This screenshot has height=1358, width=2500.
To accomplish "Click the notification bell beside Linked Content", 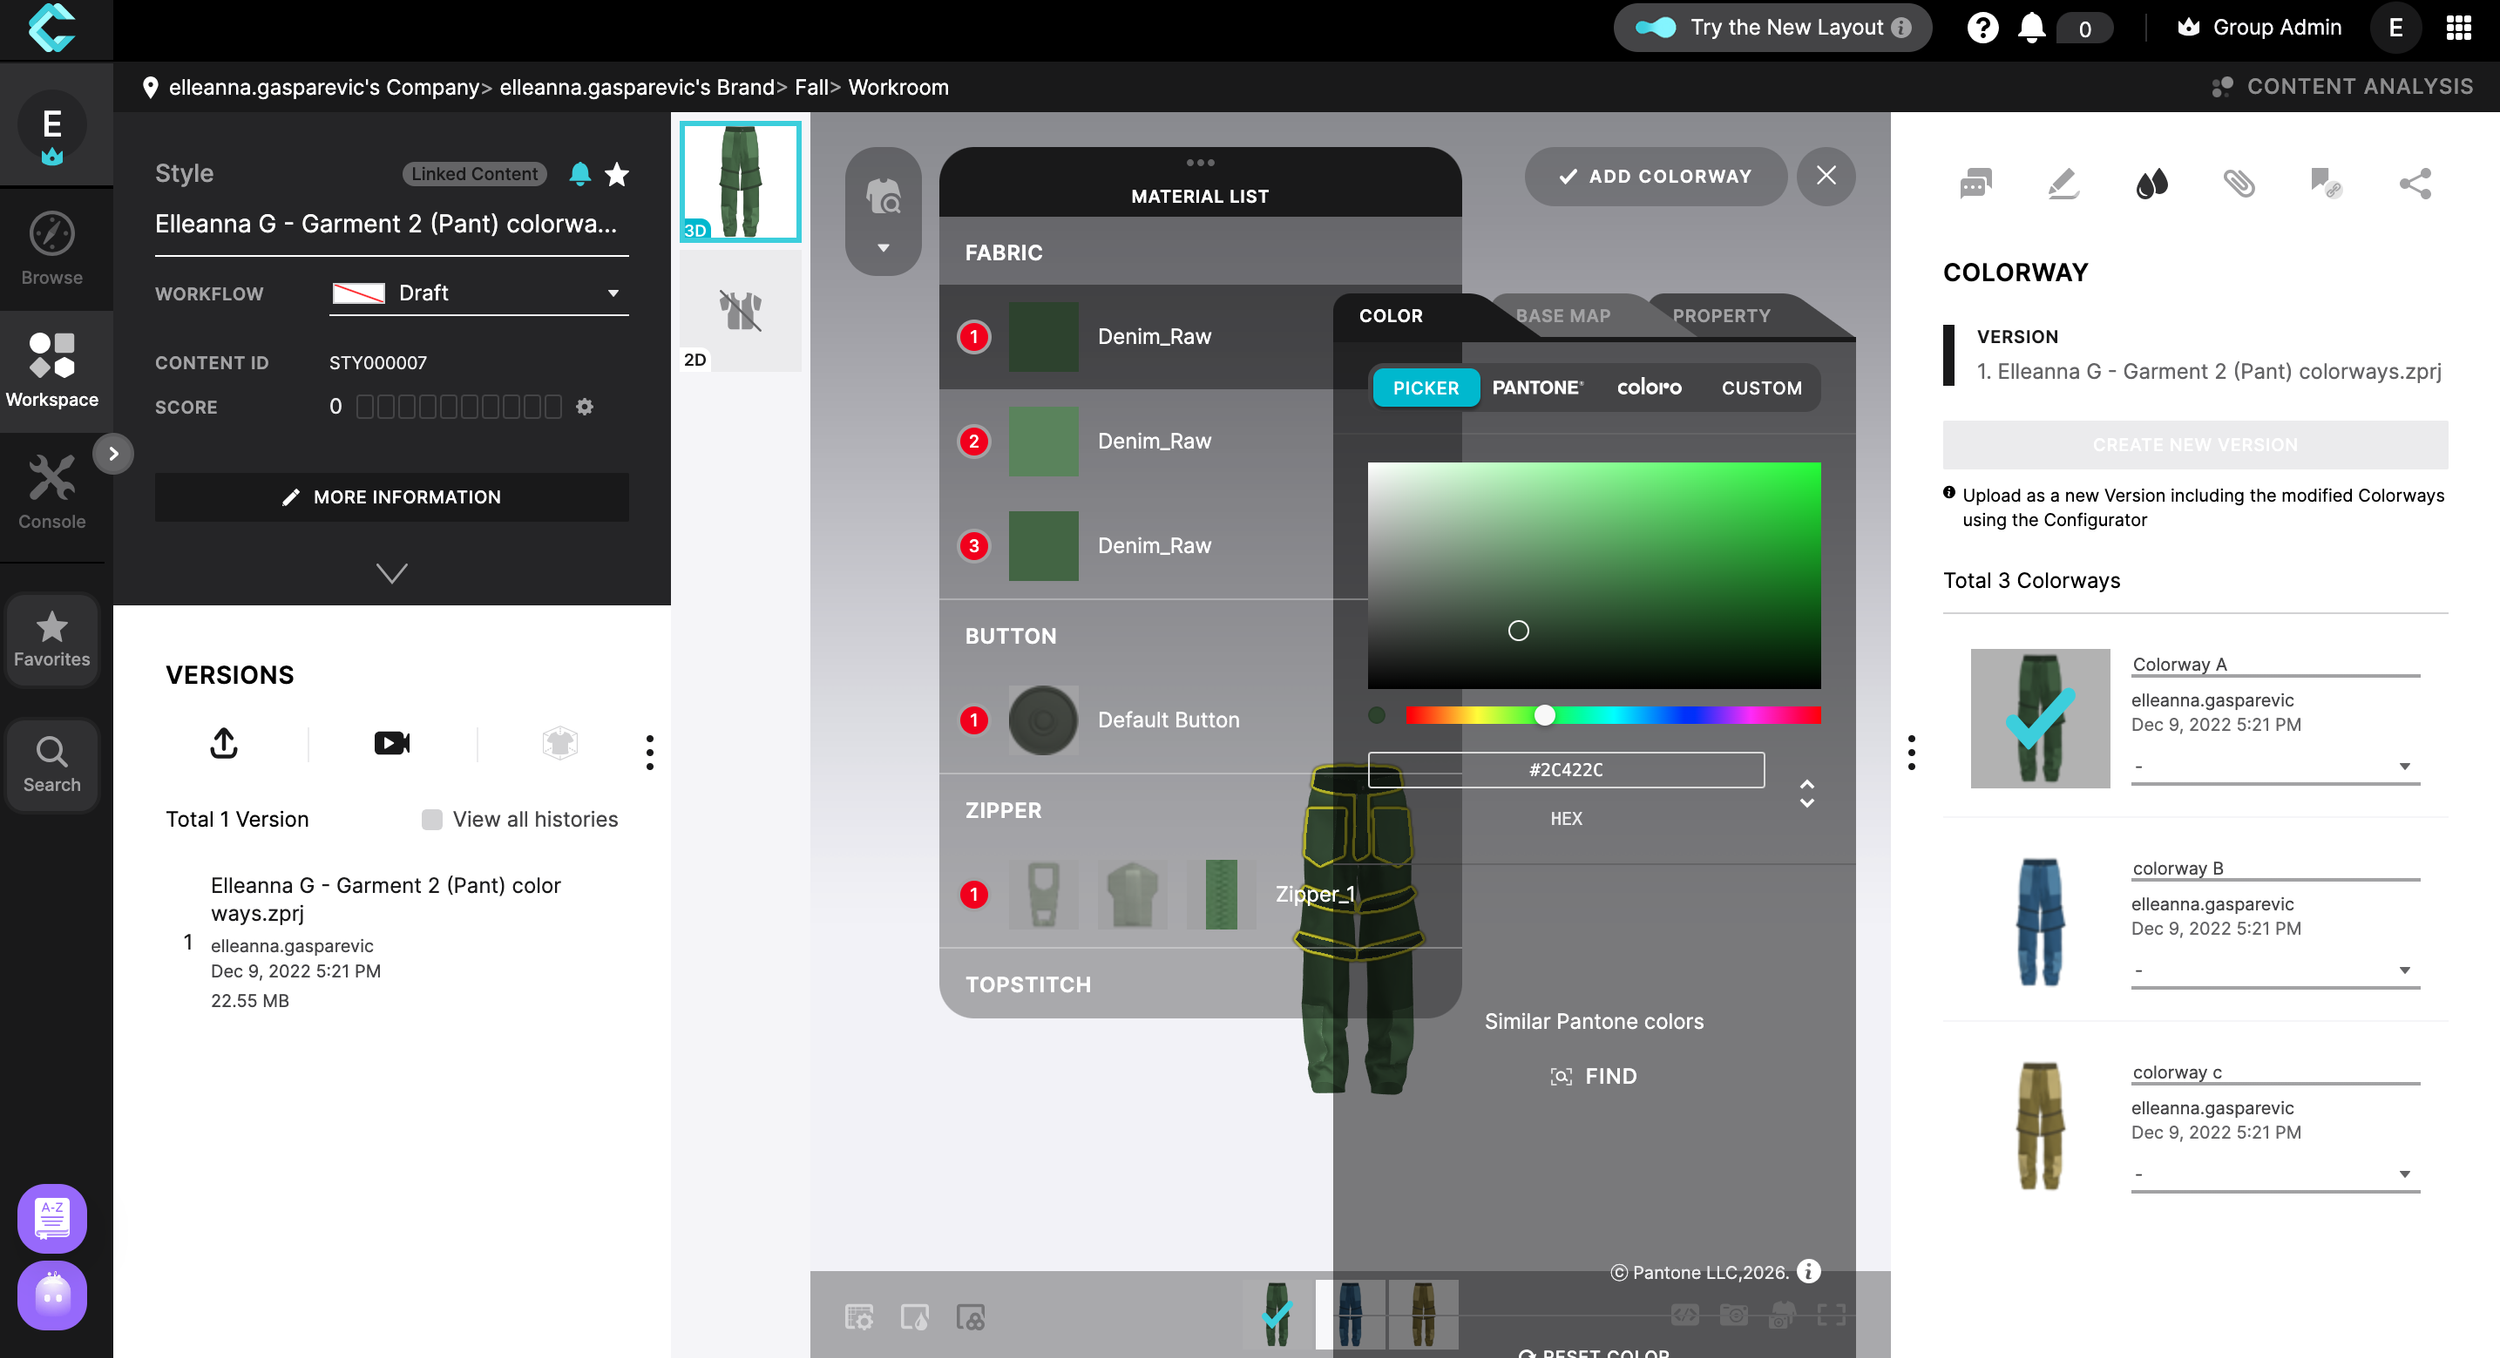I will point(579,174).
